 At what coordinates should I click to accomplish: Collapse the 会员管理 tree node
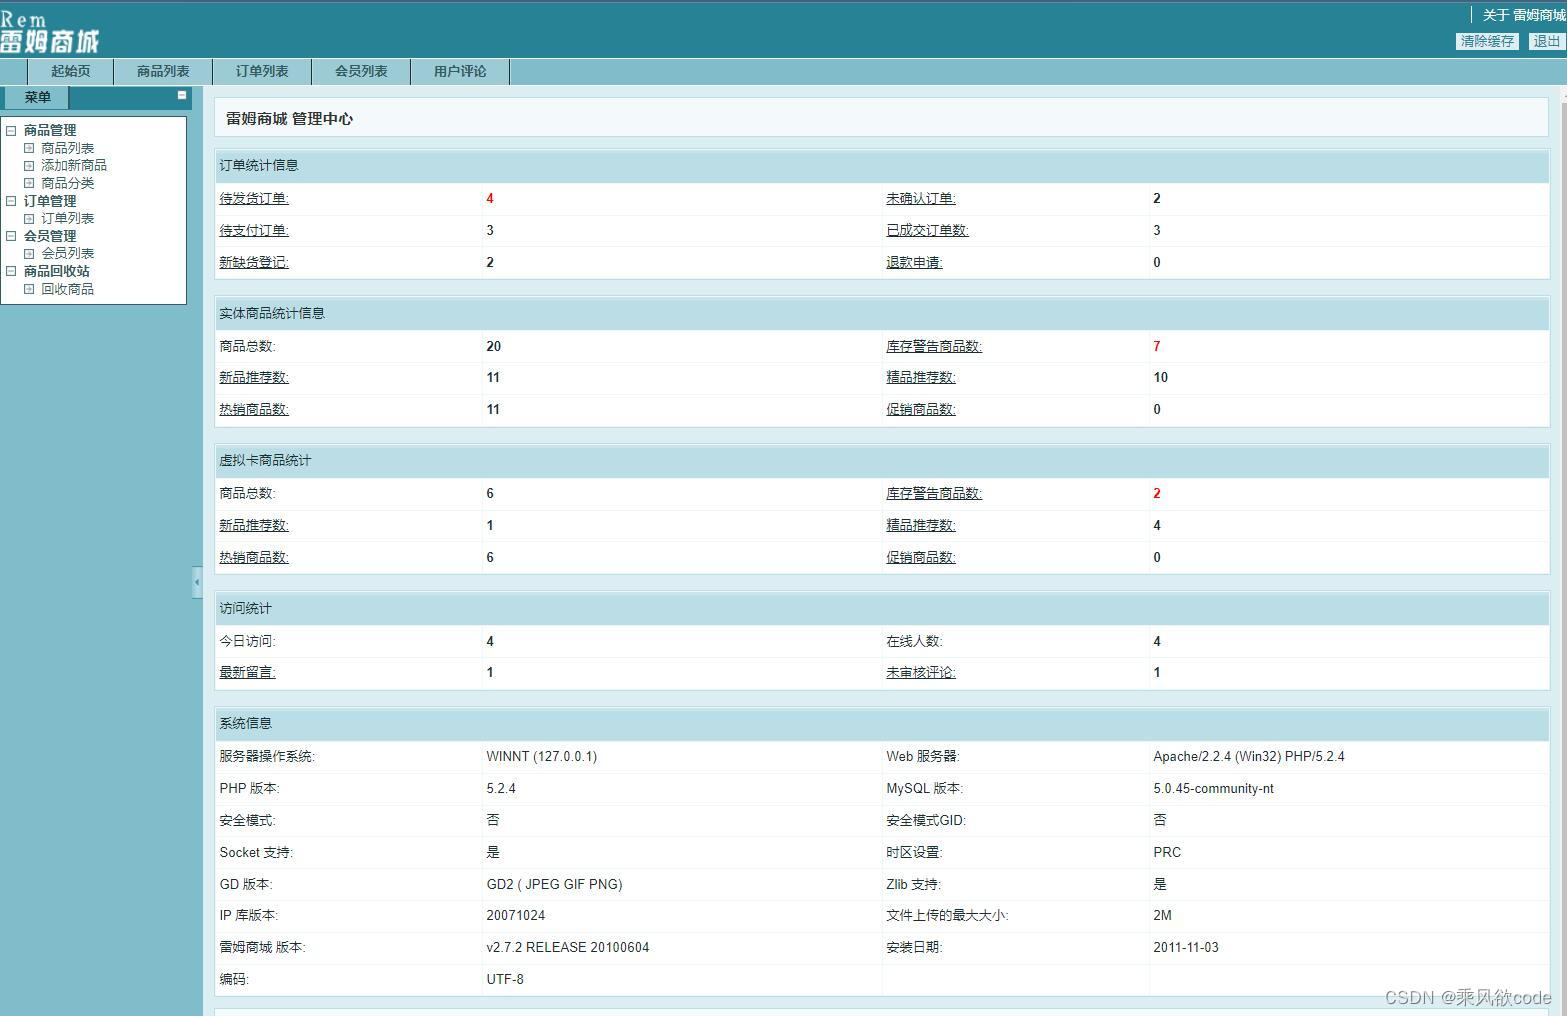(x=12, y=236)
